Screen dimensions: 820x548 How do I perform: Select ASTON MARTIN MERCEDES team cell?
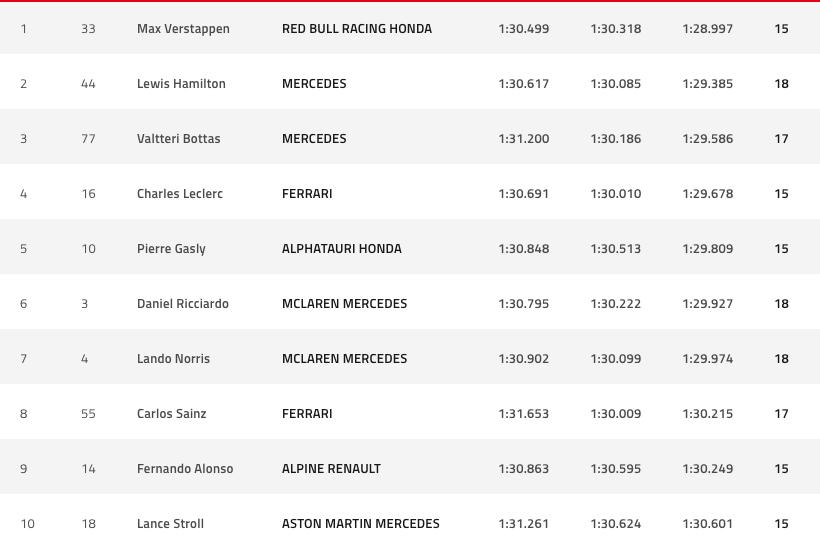pos(360,523)
